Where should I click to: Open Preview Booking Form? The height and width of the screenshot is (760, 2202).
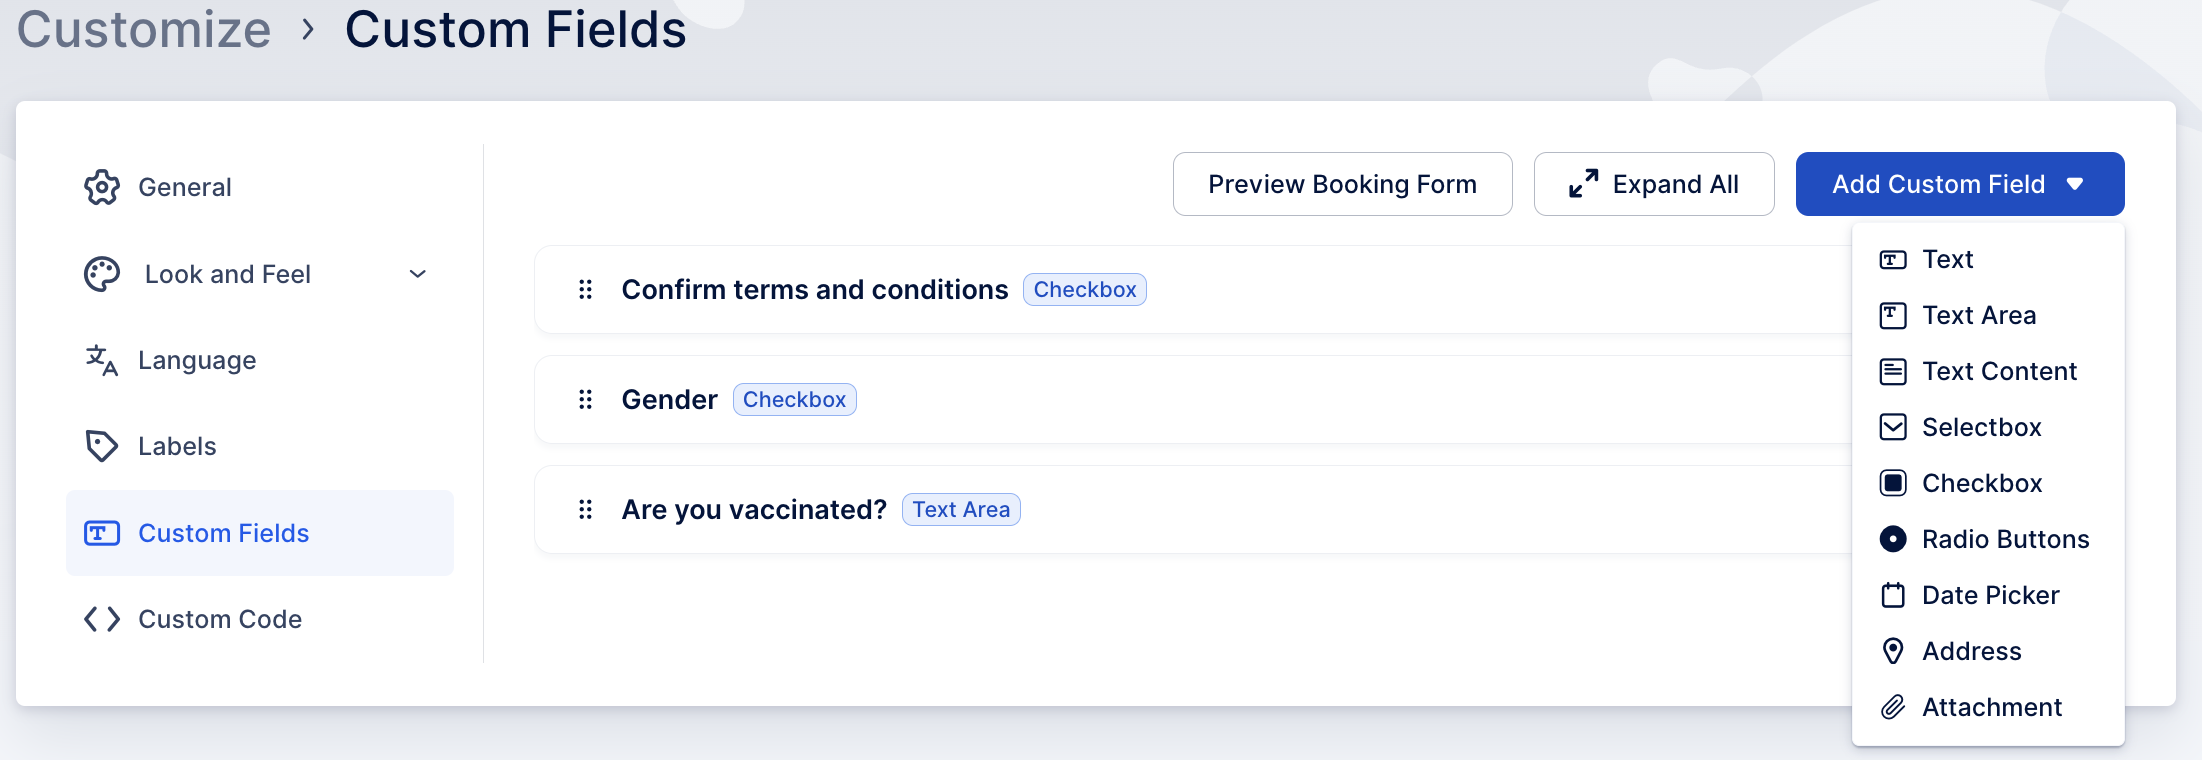(1342, 184)
